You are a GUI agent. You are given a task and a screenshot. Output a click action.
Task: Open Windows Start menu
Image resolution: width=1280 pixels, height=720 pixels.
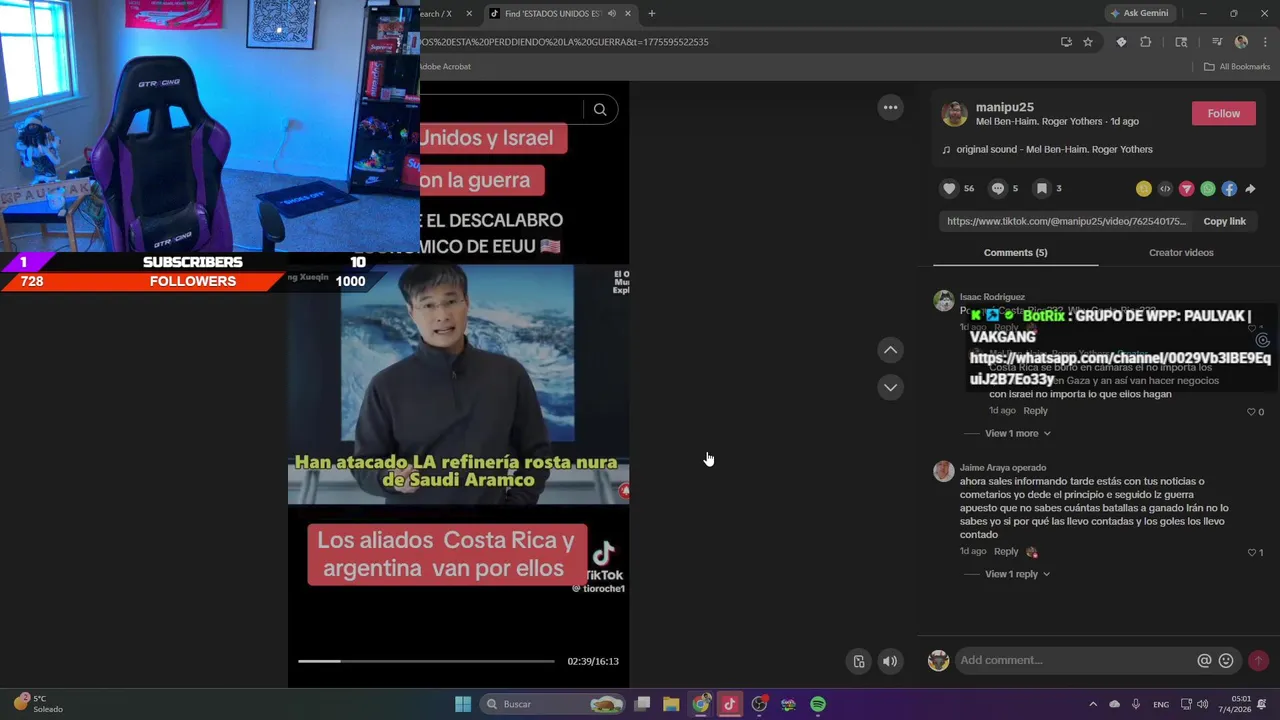(463, 704)
